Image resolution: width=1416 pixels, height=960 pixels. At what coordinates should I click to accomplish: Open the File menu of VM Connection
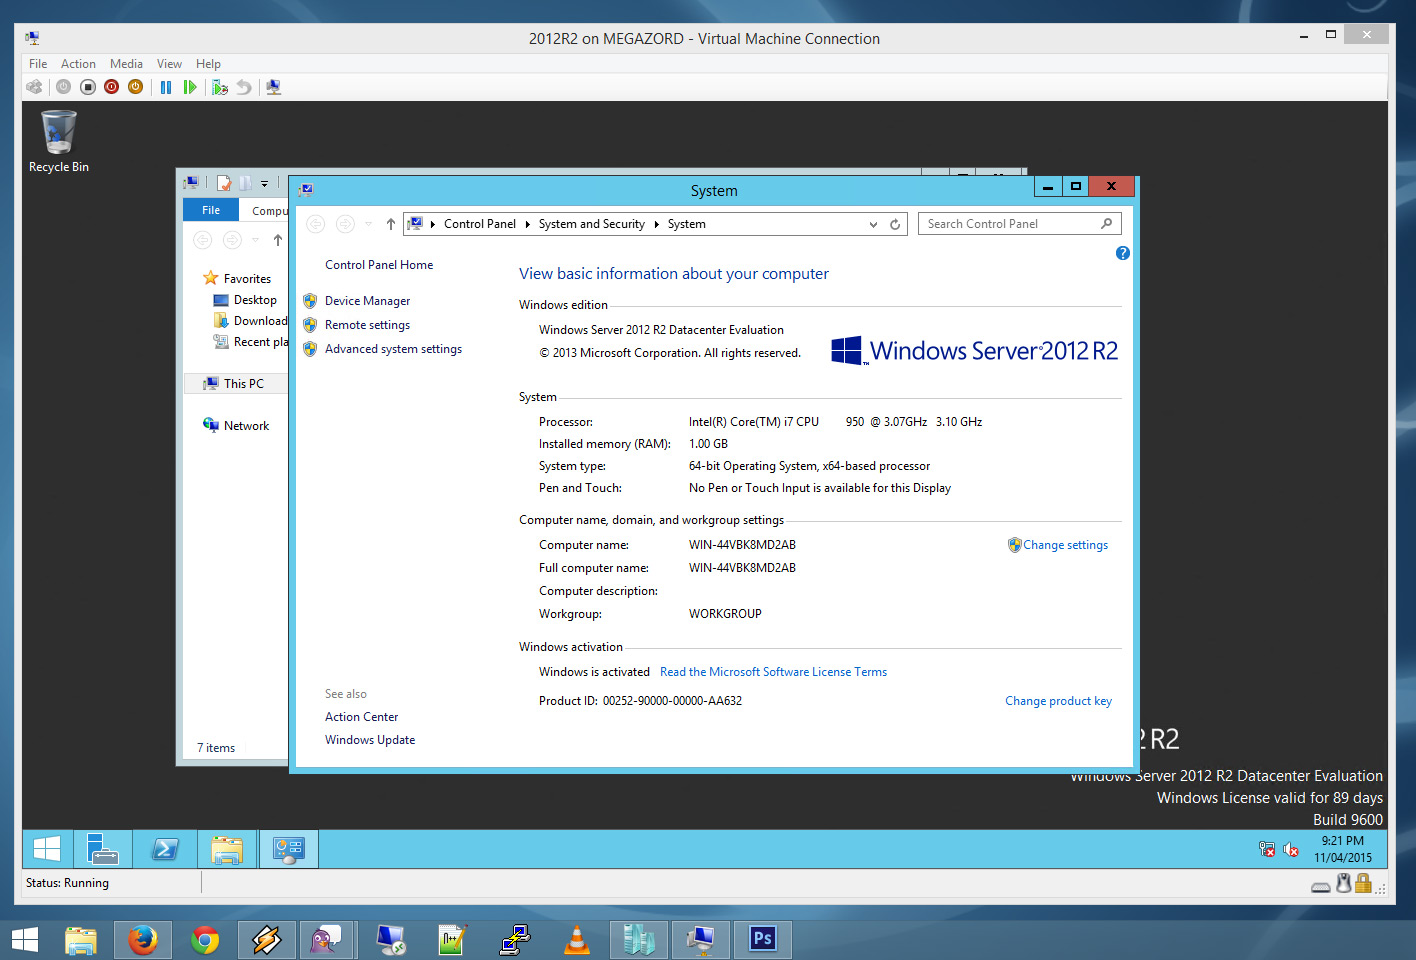[38, 63]
